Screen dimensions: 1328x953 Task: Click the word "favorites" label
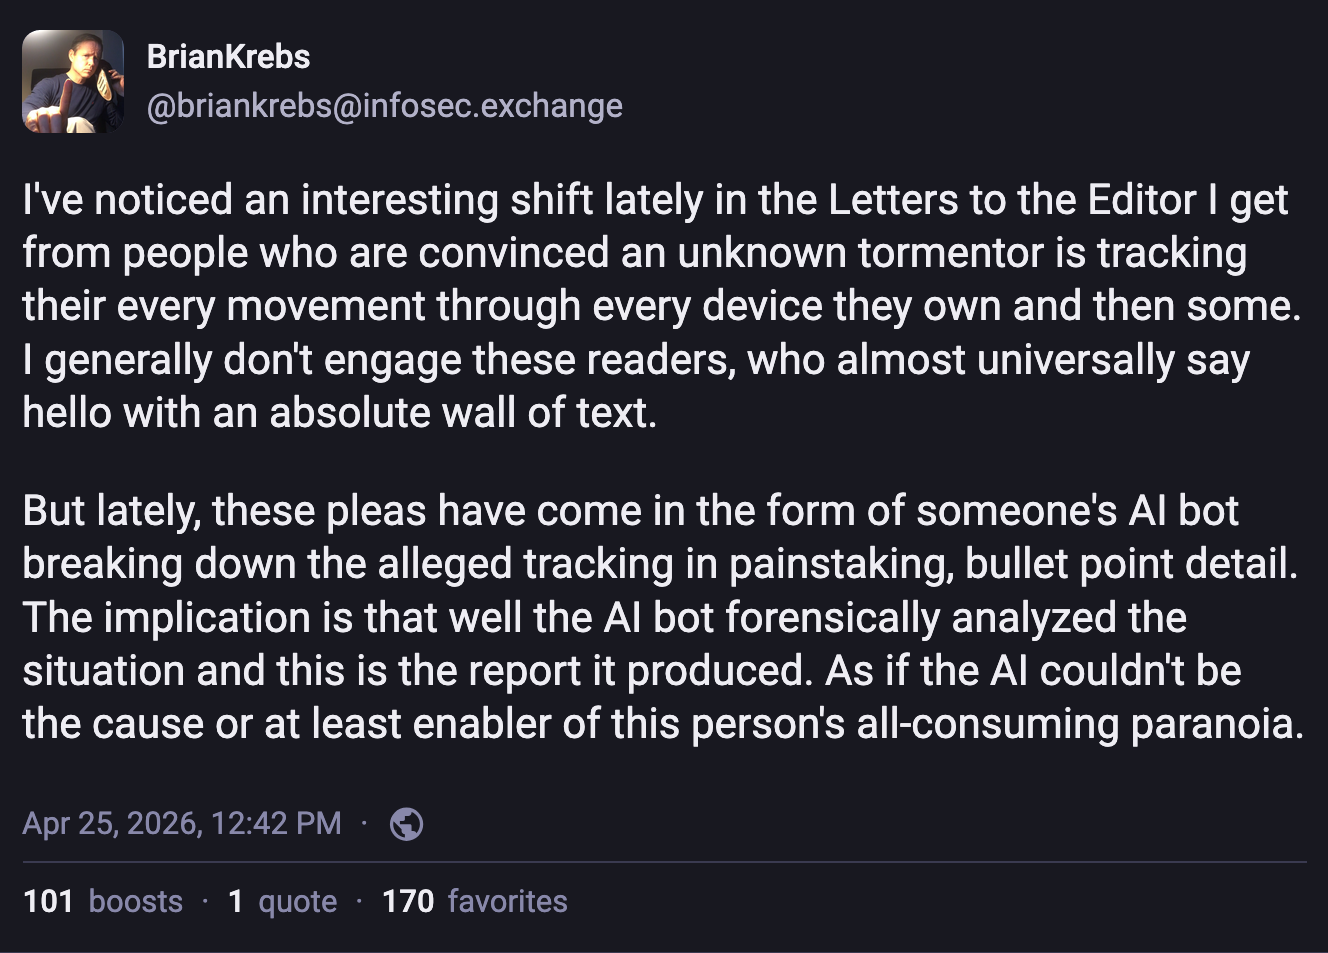tap(507, 901)
